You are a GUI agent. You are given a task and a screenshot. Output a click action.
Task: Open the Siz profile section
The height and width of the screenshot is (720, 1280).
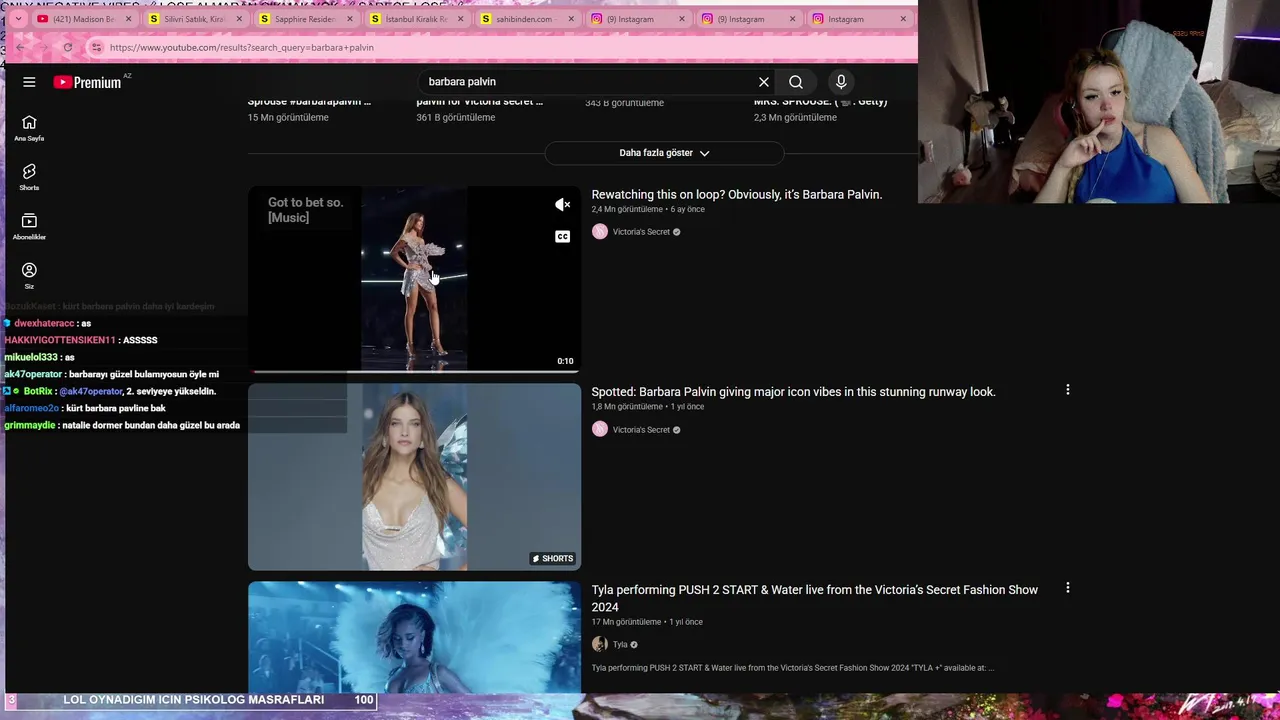point(29,276)
